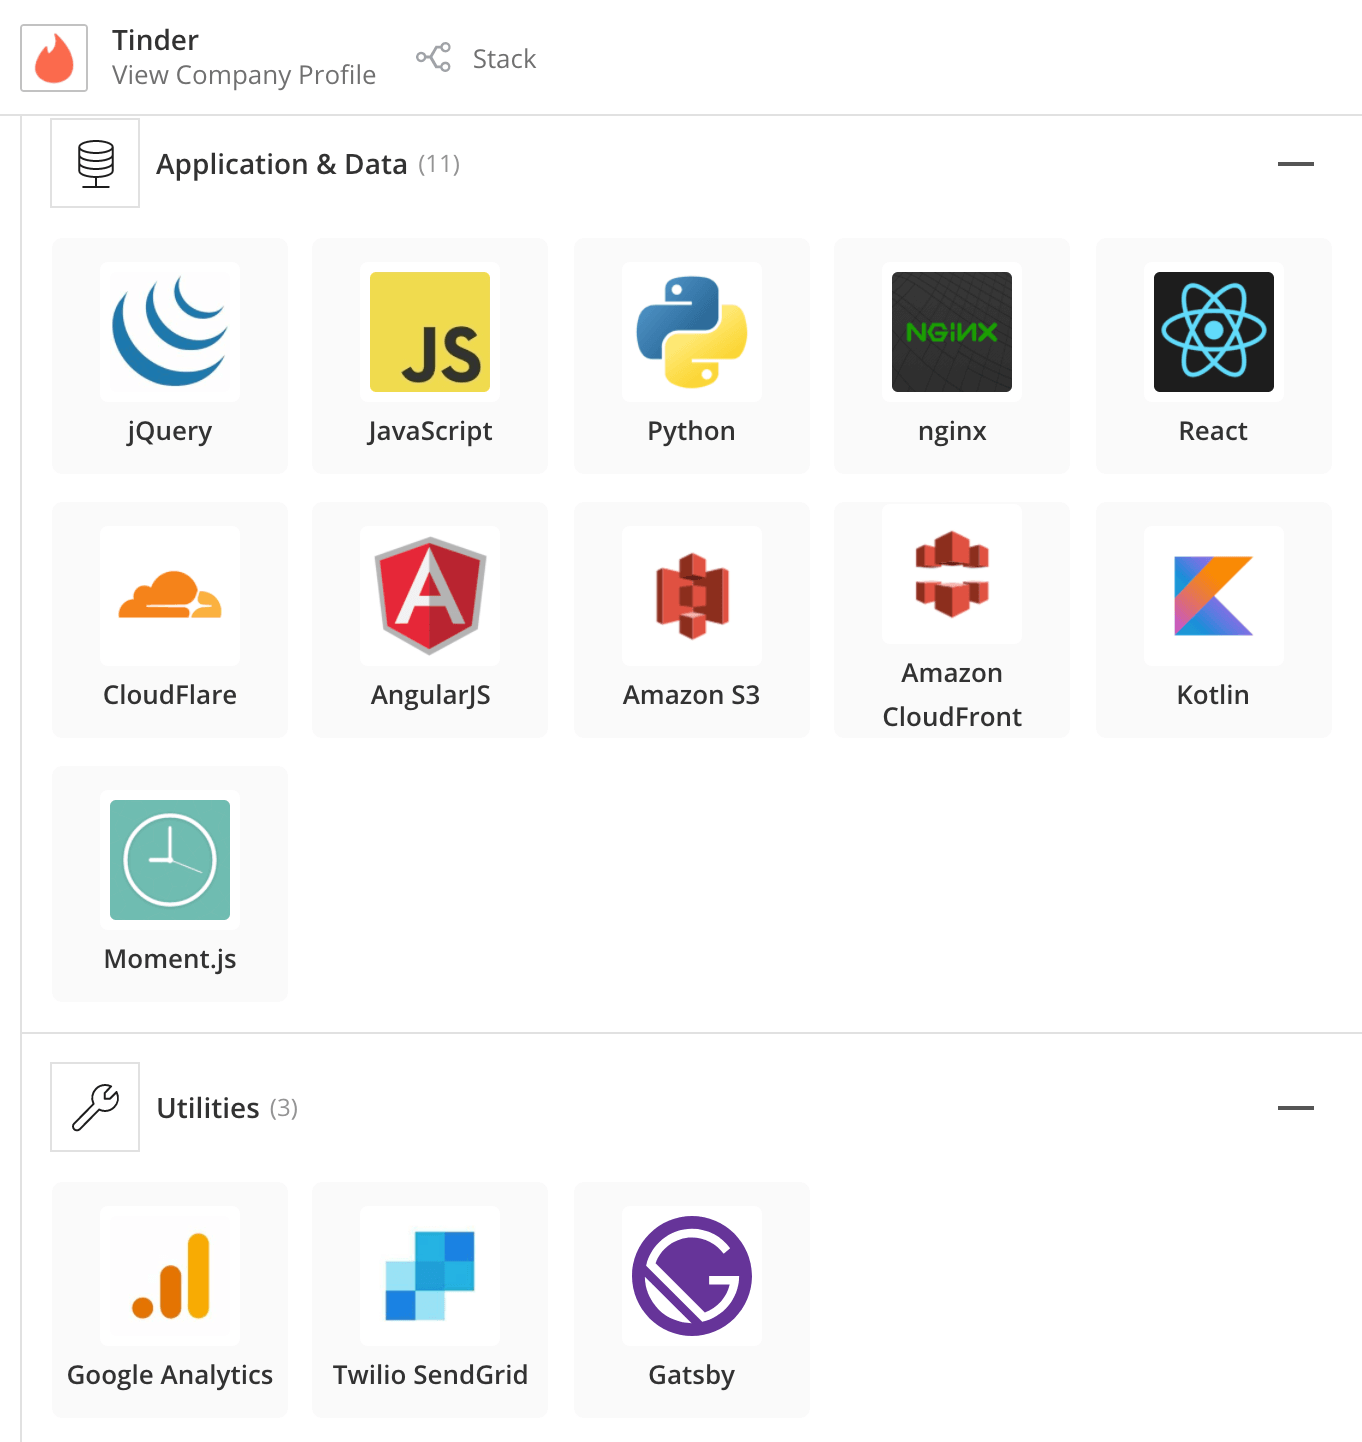Open the nginx label
1362x1442 pixels.
[x=952, y=431]
